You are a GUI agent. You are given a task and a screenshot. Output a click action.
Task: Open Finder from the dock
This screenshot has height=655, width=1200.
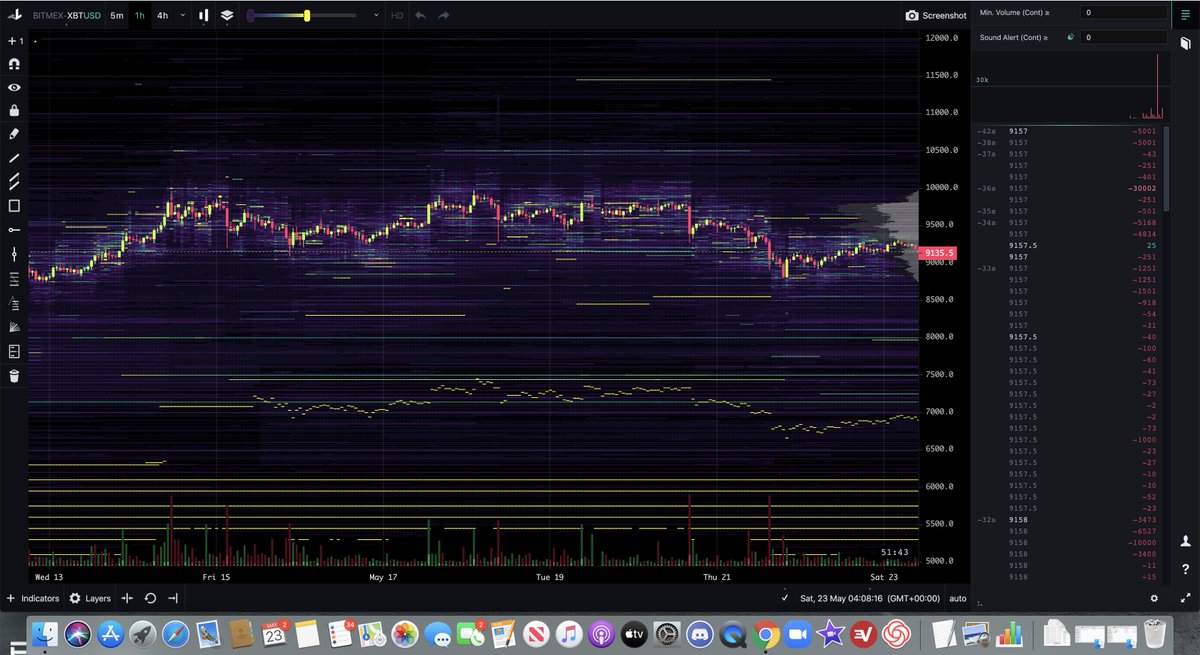(45, 634)
